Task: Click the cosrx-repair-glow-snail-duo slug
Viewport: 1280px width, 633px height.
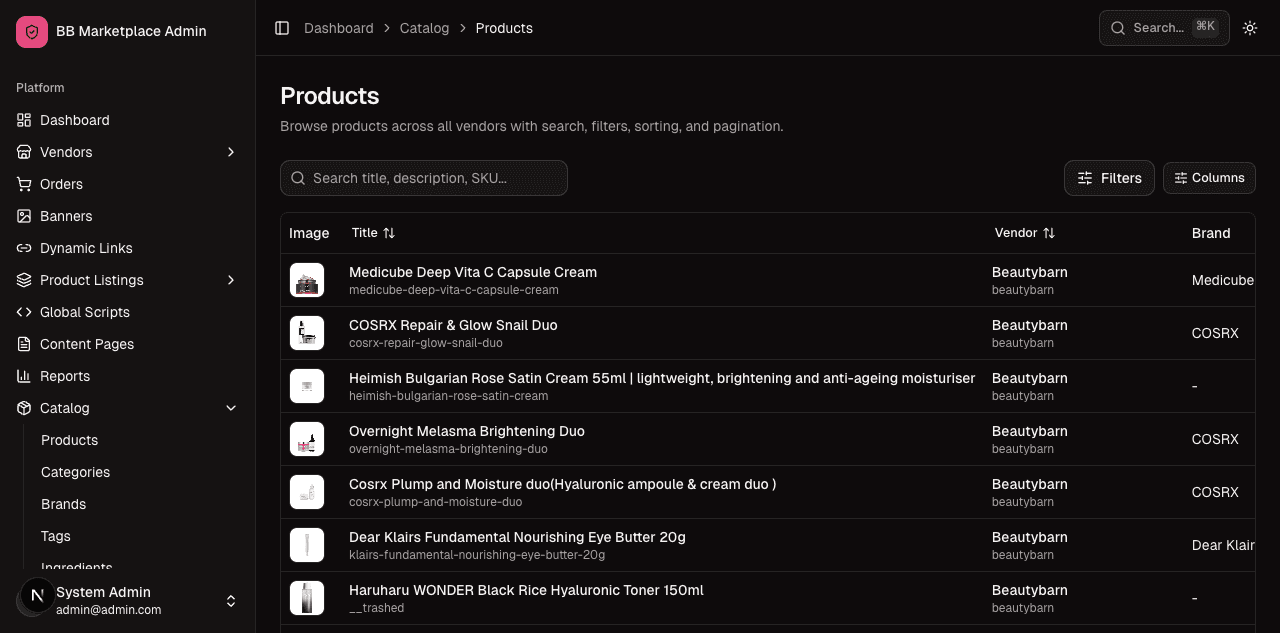Action: point(426,343)
